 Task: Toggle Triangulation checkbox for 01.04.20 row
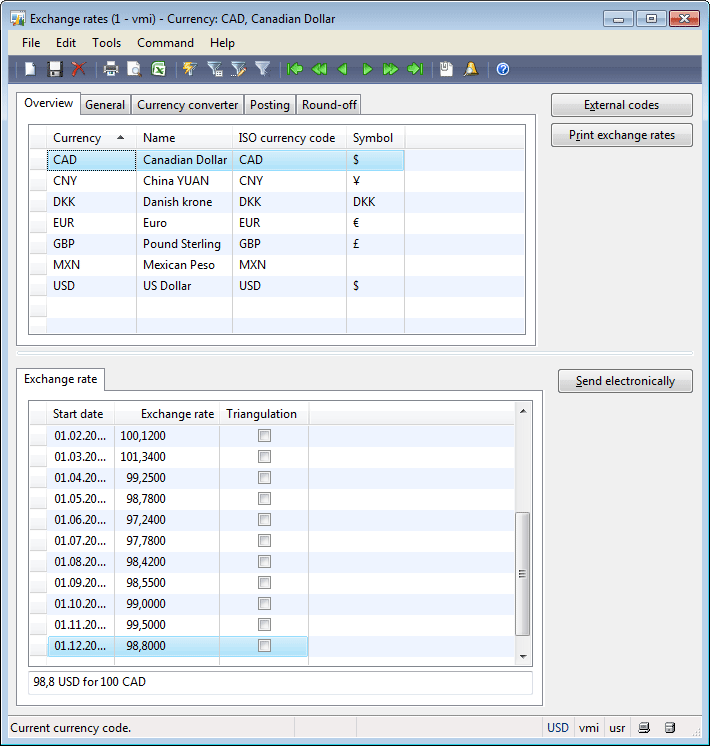tap(264, 477)
